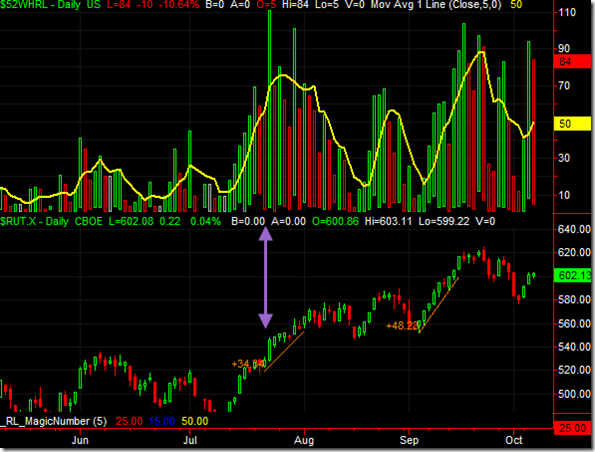Click the Mov Avg 1 Line indicator label
595x452 pixels.
pyautogui.click(x=436, y=5)
